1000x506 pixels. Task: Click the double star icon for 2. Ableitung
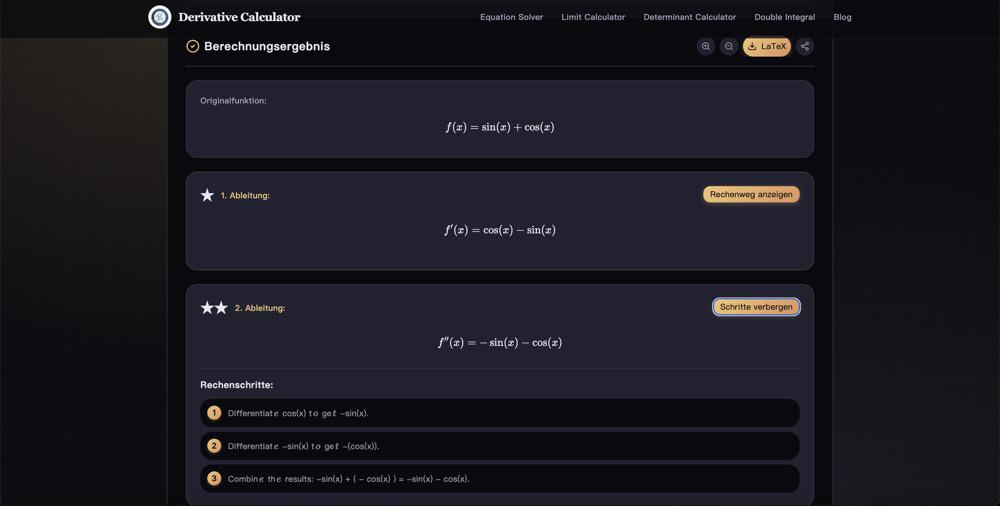[214, 308]
